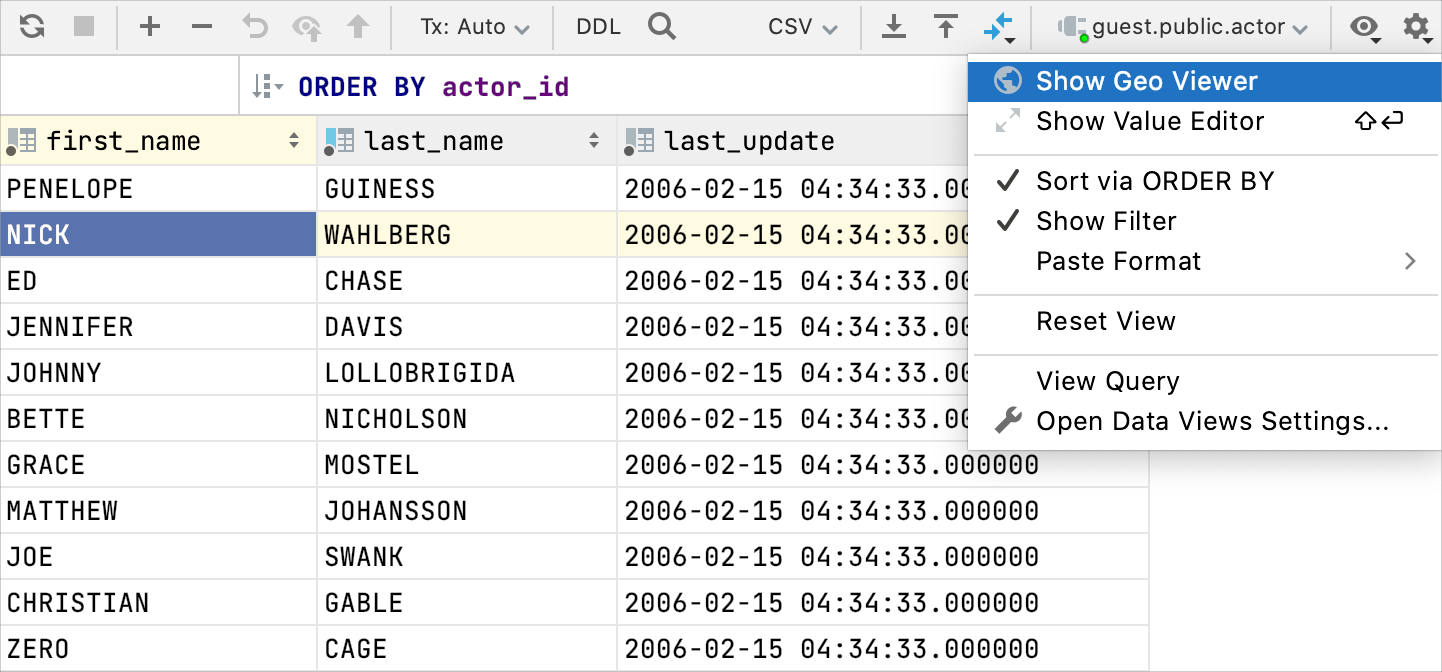Open the Tx: Auto transaction dropdown
1442x672 pixels.
(x=472, y=27)
